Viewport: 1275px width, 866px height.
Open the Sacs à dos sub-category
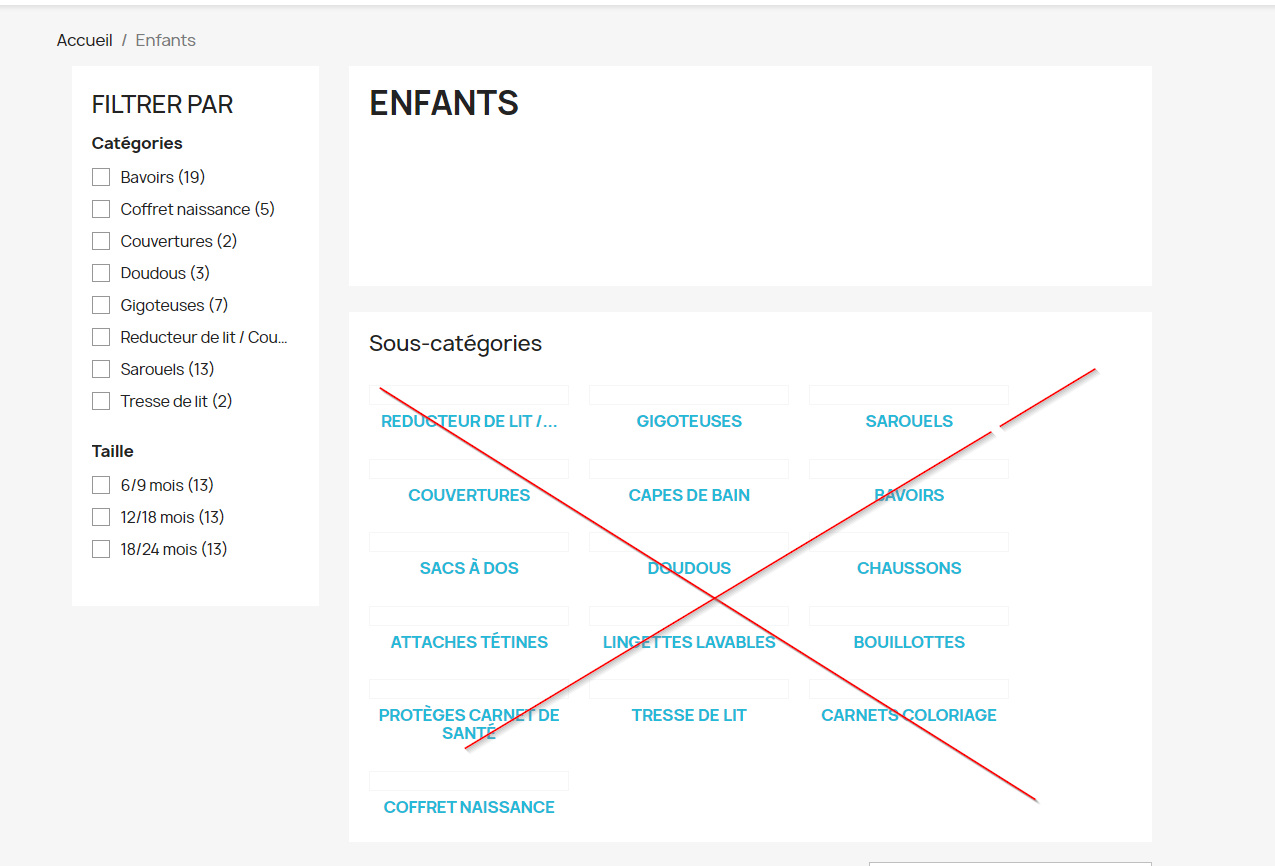[x=469, y=568]
